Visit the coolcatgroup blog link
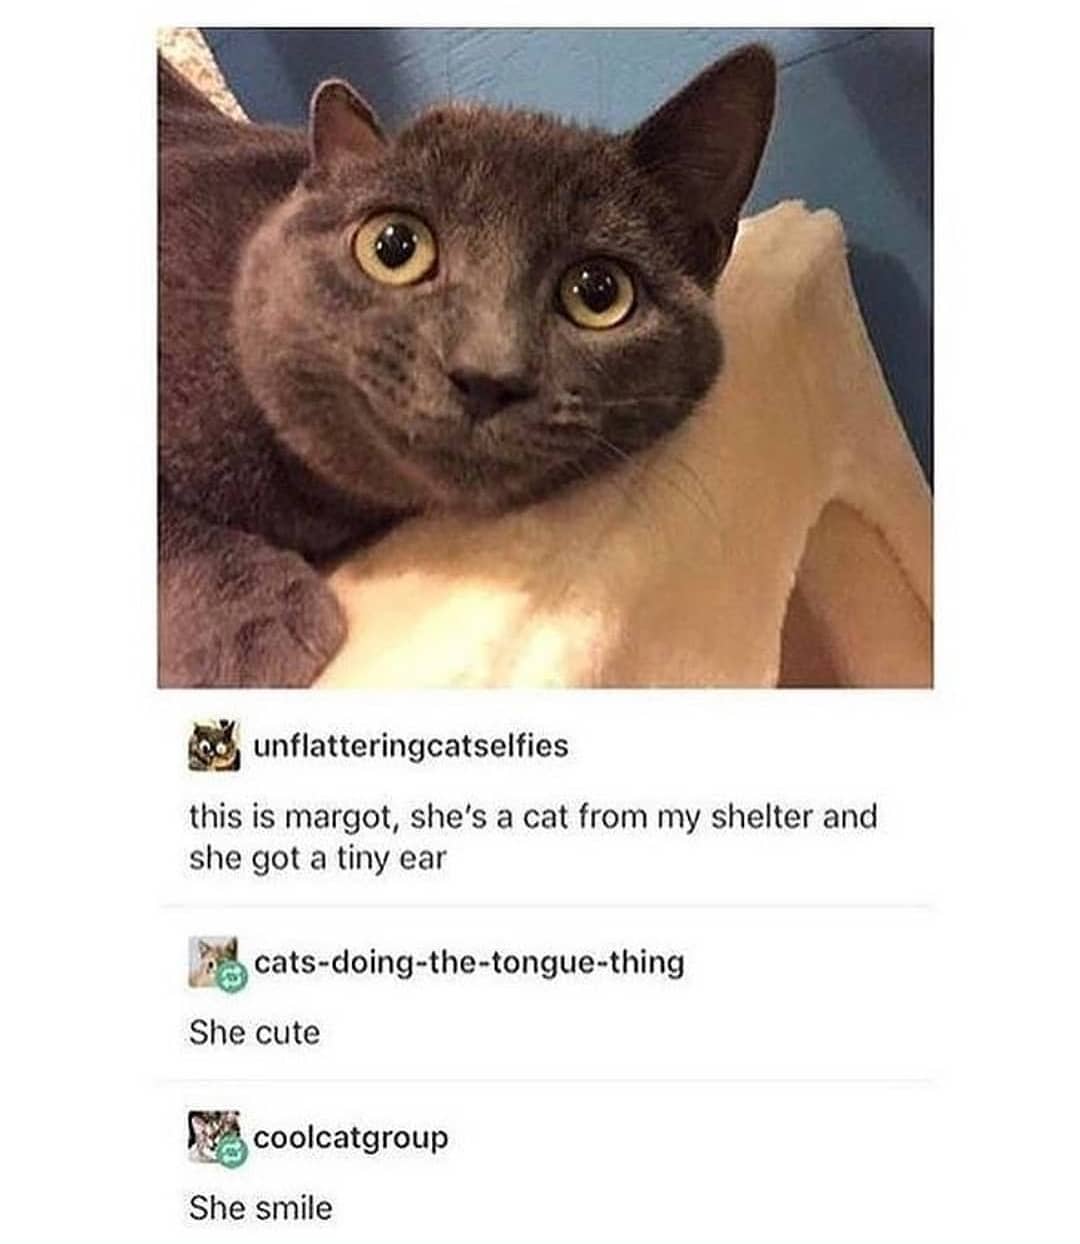This screenshot has height=1244, width=1080. click(x=351, y=1138)
